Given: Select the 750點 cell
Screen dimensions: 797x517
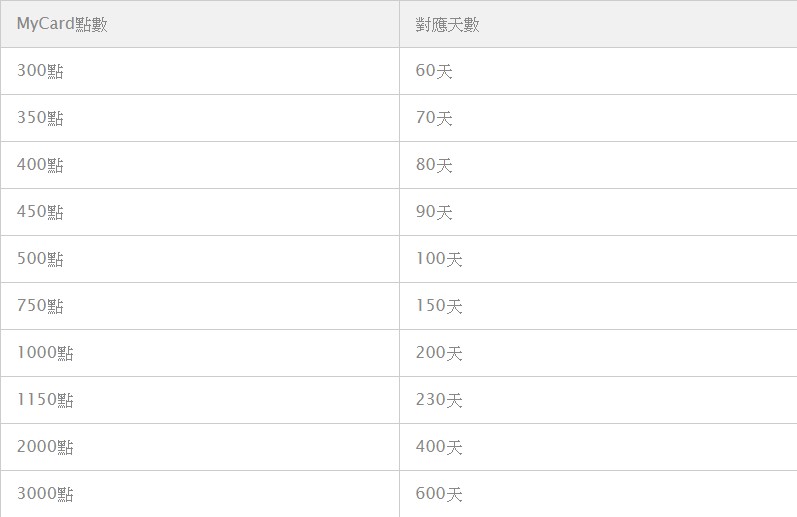Looking at the screenshot, I should (x=200, y=306).
